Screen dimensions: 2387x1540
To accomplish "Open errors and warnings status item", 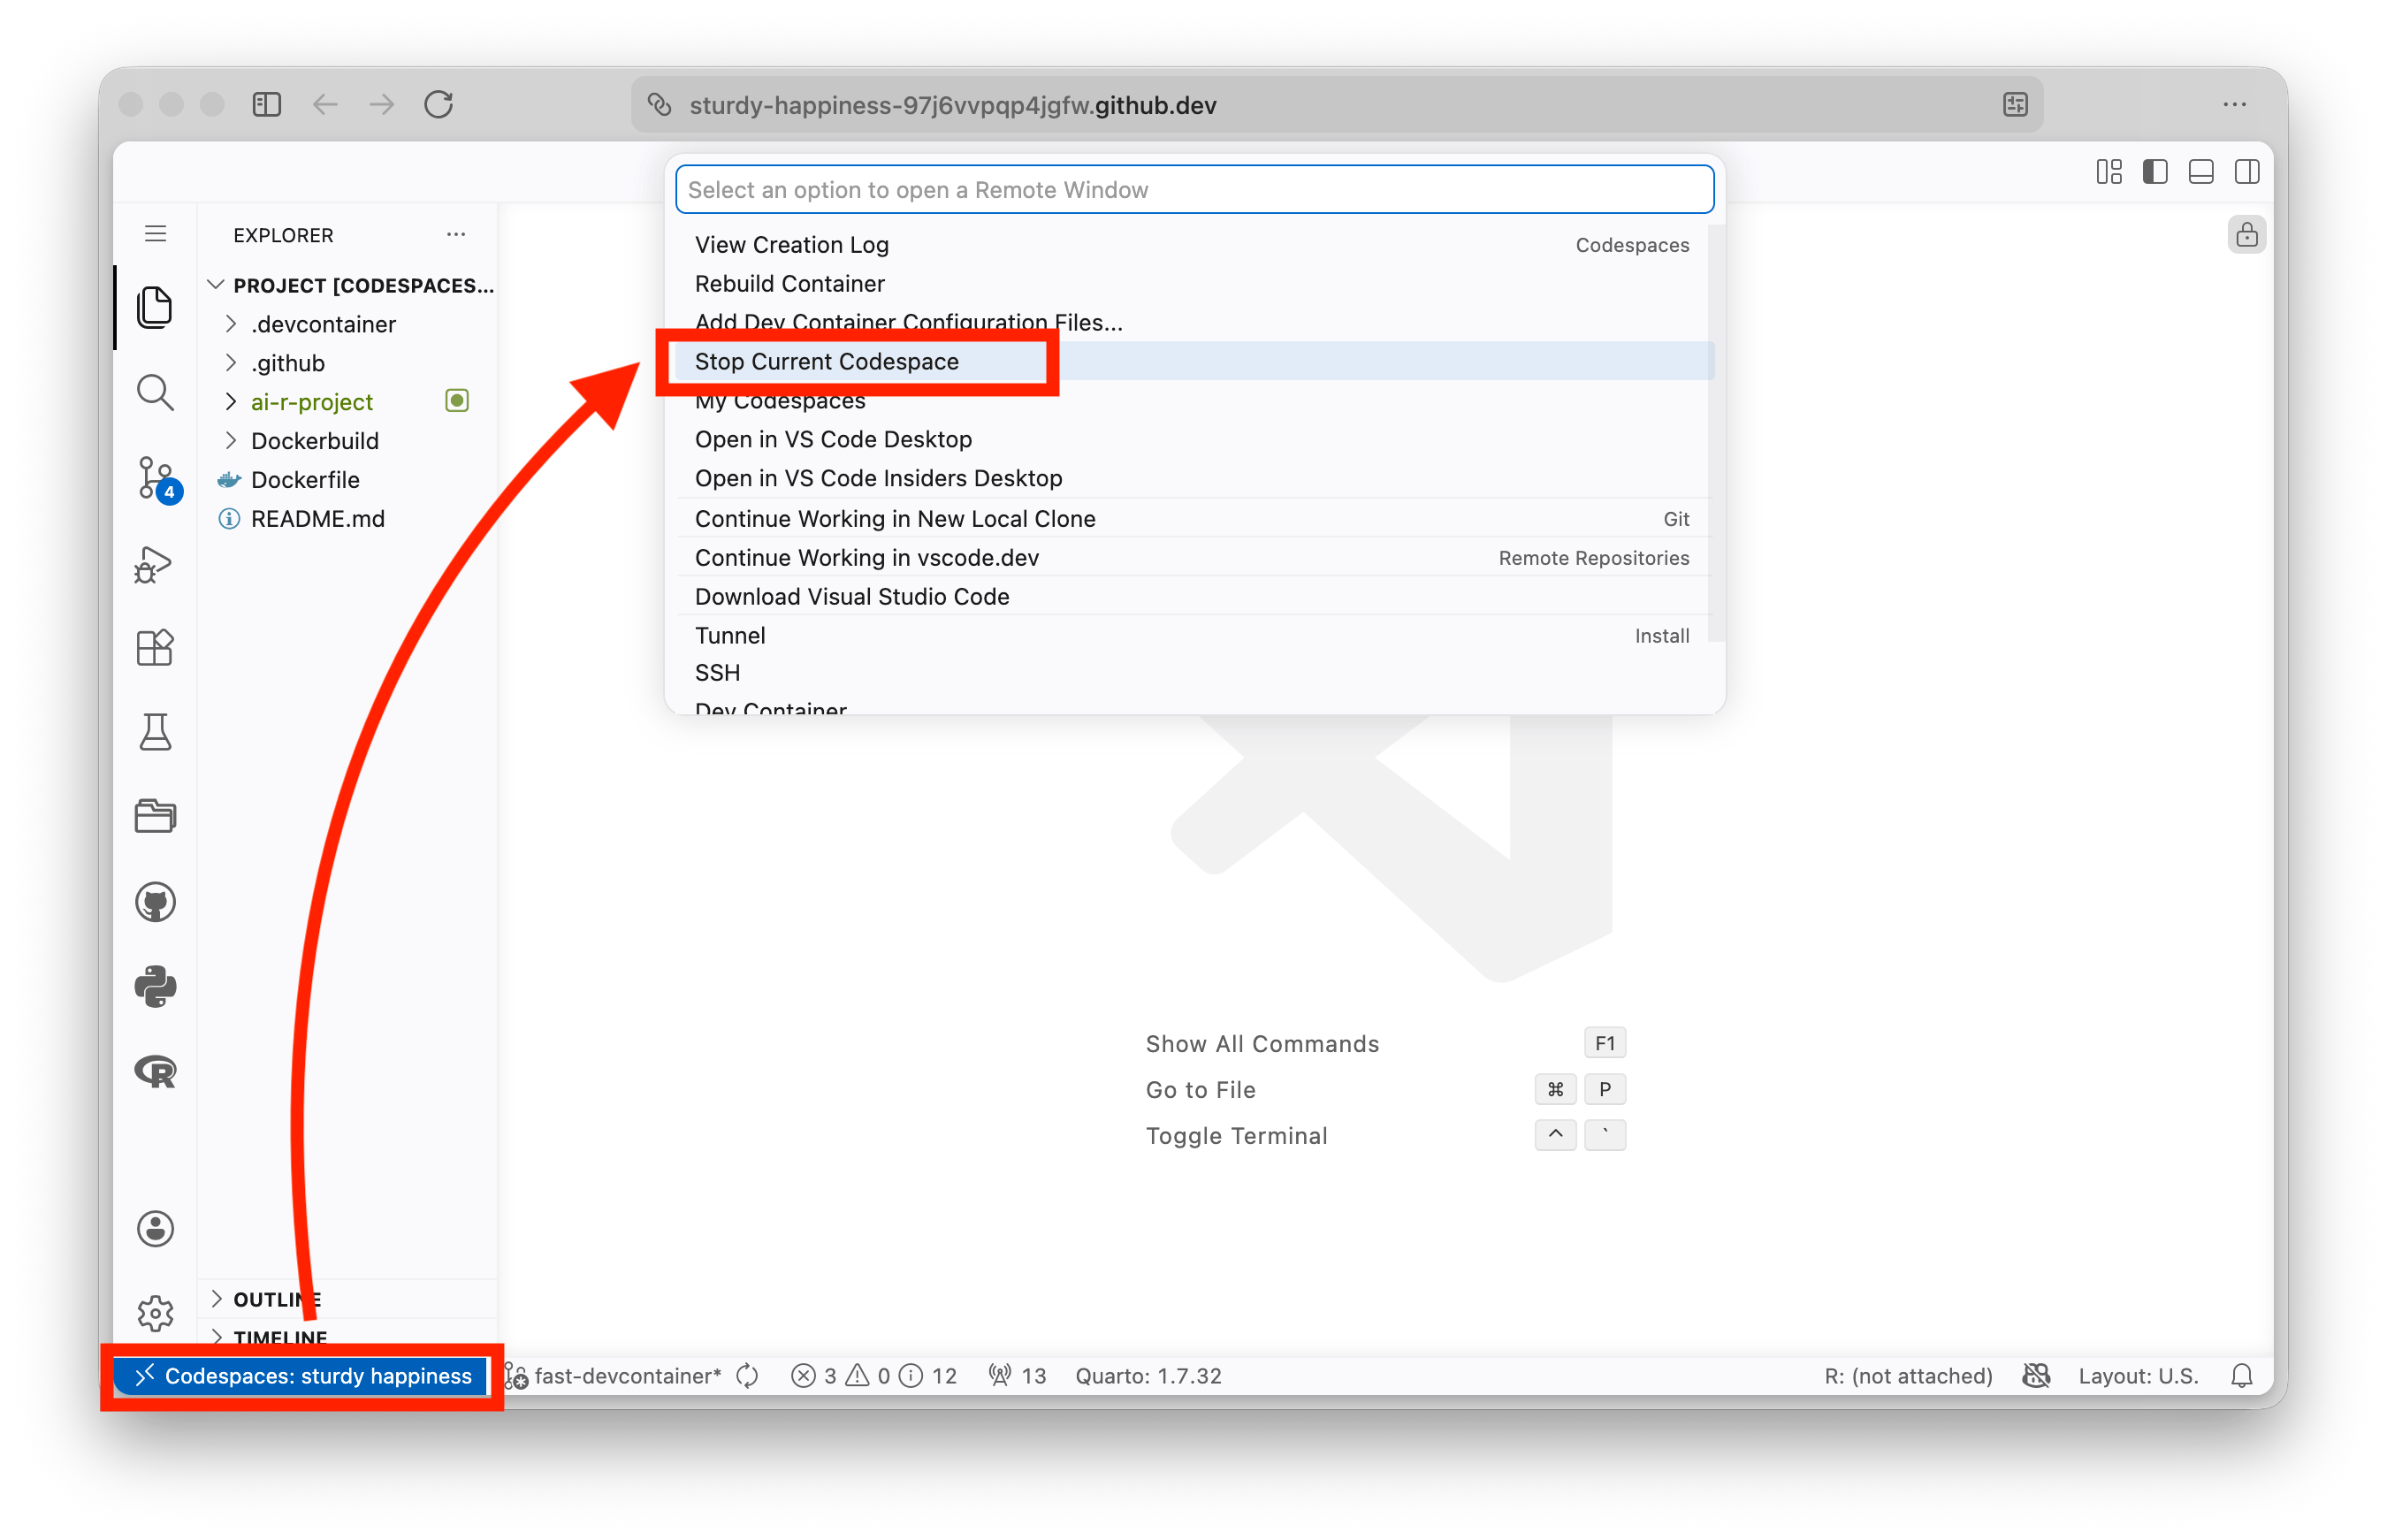I will 874,1376.
